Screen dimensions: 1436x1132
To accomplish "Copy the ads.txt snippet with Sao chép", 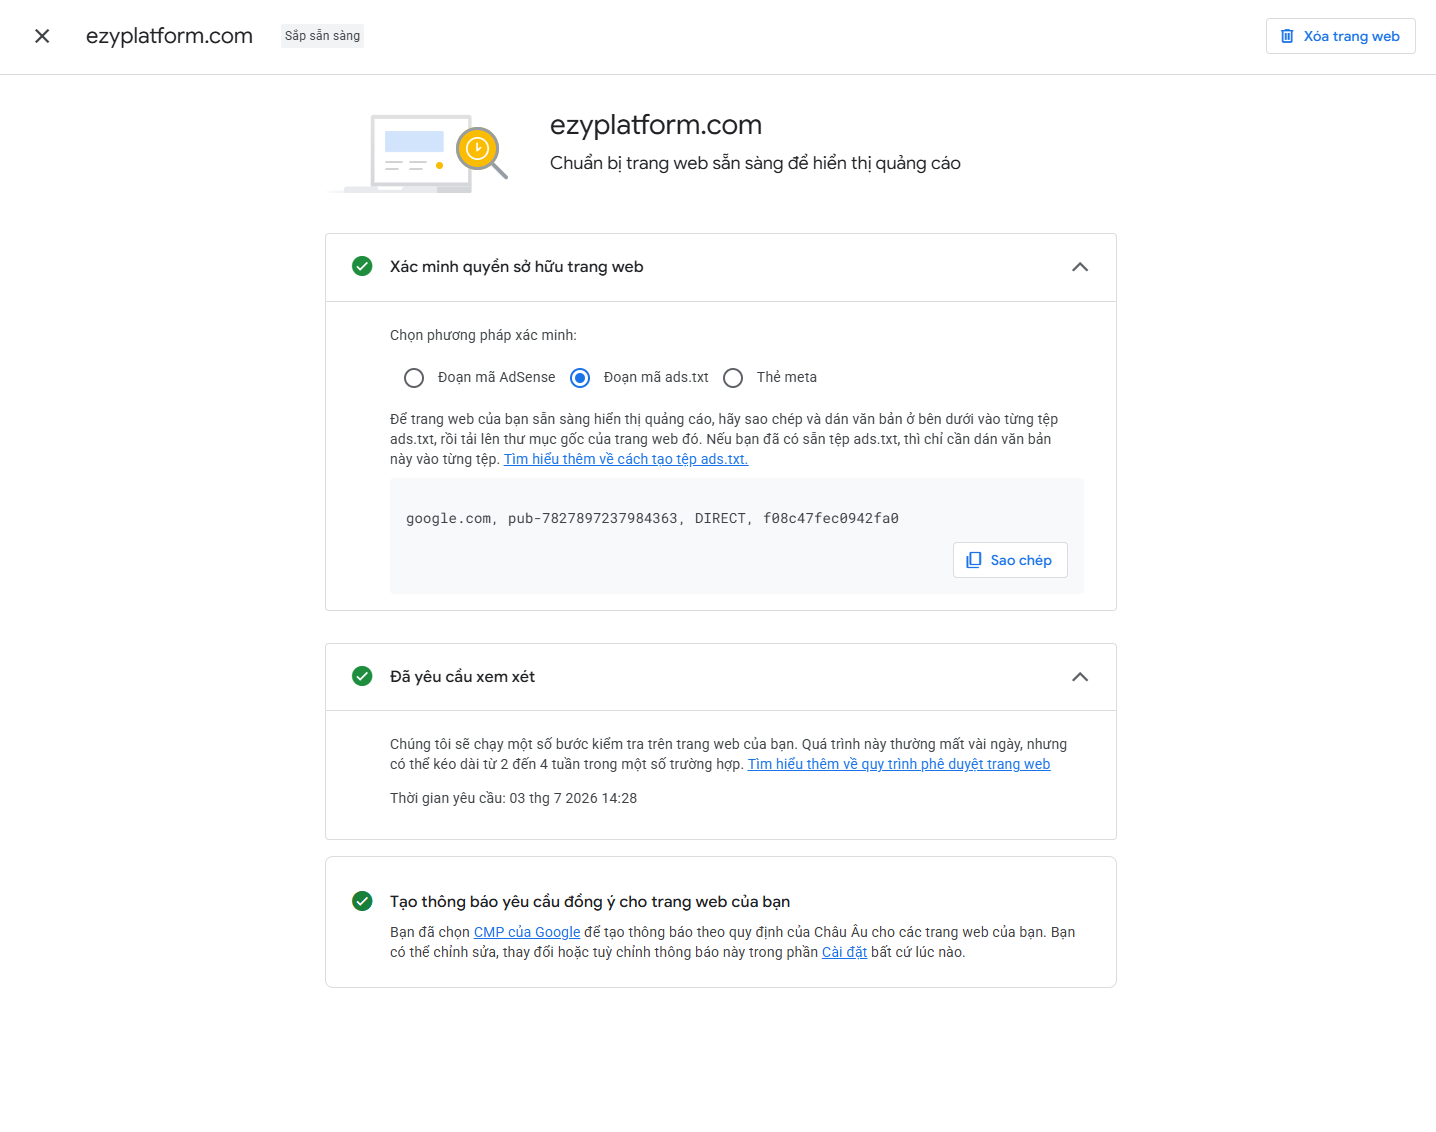I will coord(1010,560).
